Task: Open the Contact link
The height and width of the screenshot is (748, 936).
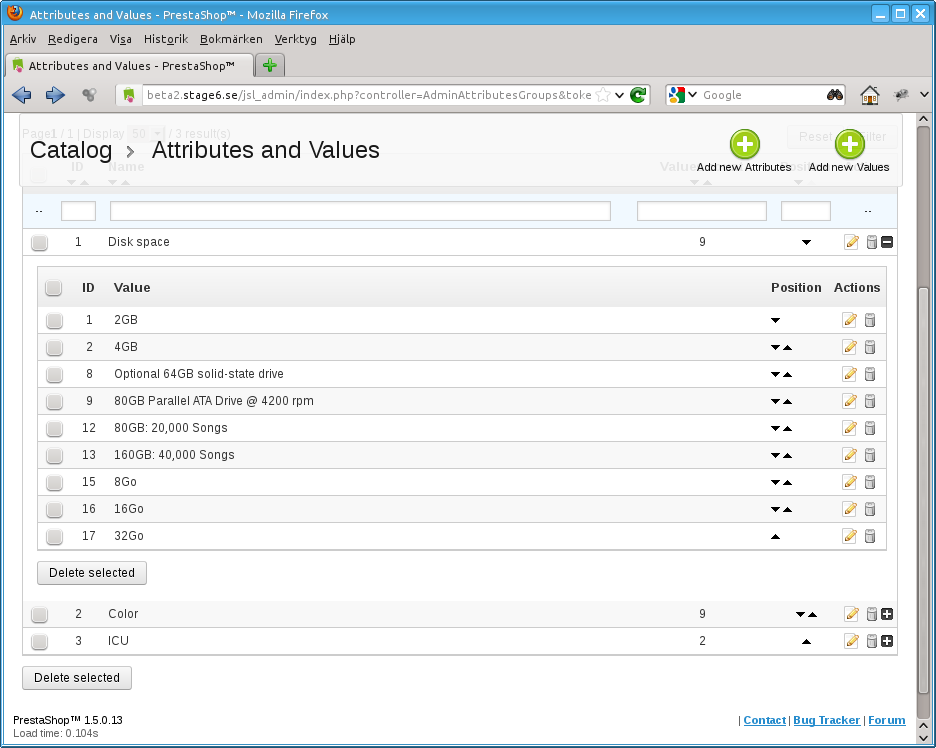Action: point(765,720)
